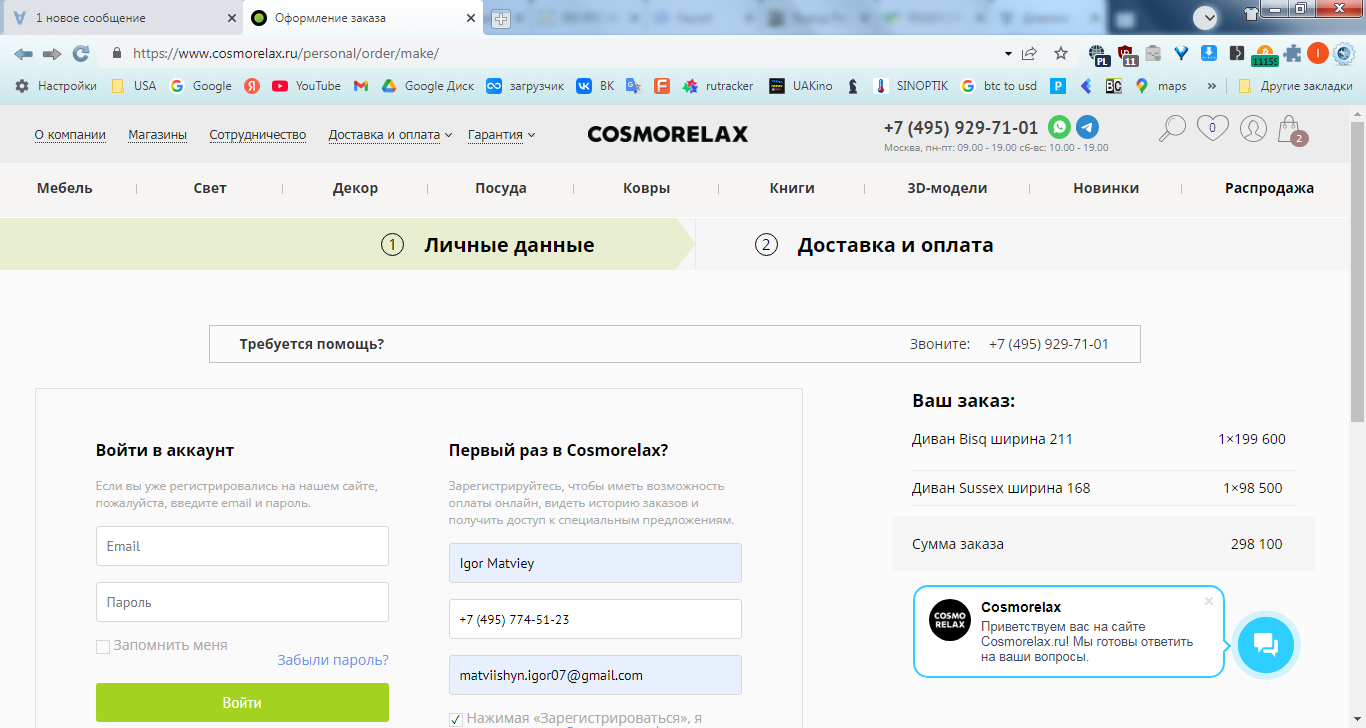Click the Диван Sussex ширина 168 item
The image size is (1366, 728).
(1001, 488)
